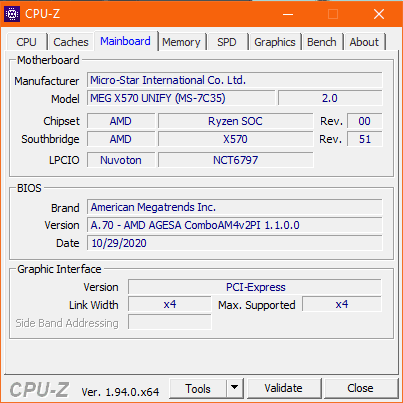Click the Chipset name Ryzen SOC

click(236, 121)
